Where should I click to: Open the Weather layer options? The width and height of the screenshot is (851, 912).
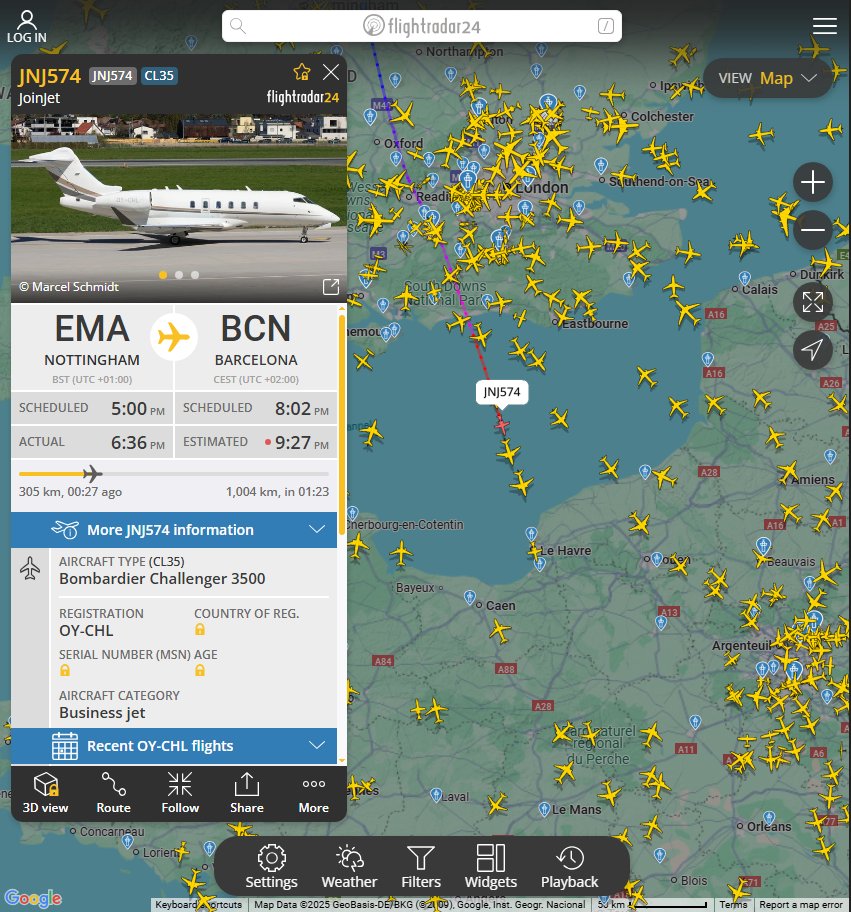tap(349, 867)
